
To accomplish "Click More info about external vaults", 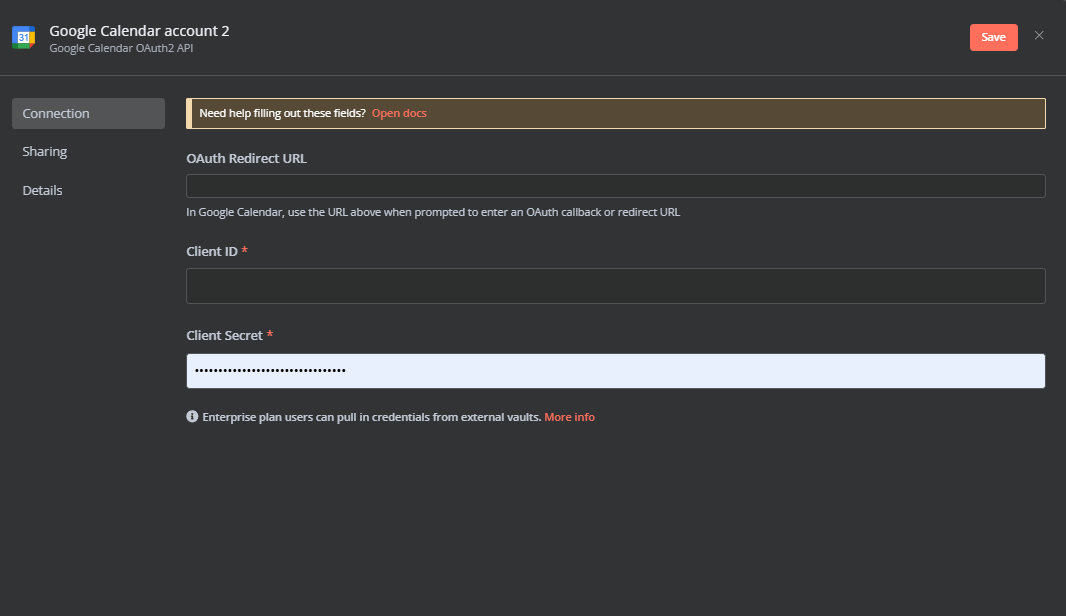I will pyautogui.click(x=569, y=417).
